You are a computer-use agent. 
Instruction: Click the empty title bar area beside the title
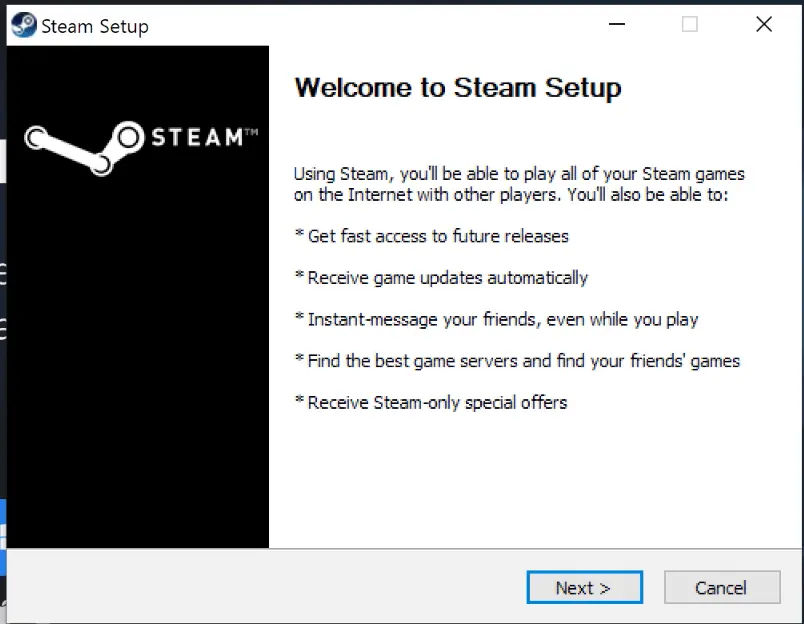coord(374,25)
